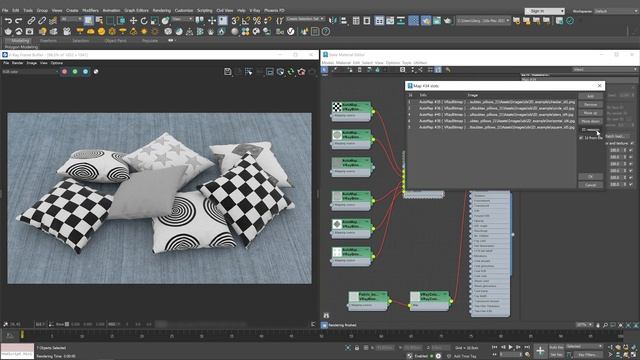Click Add button in map slots dialog

(x=590, y=96)
